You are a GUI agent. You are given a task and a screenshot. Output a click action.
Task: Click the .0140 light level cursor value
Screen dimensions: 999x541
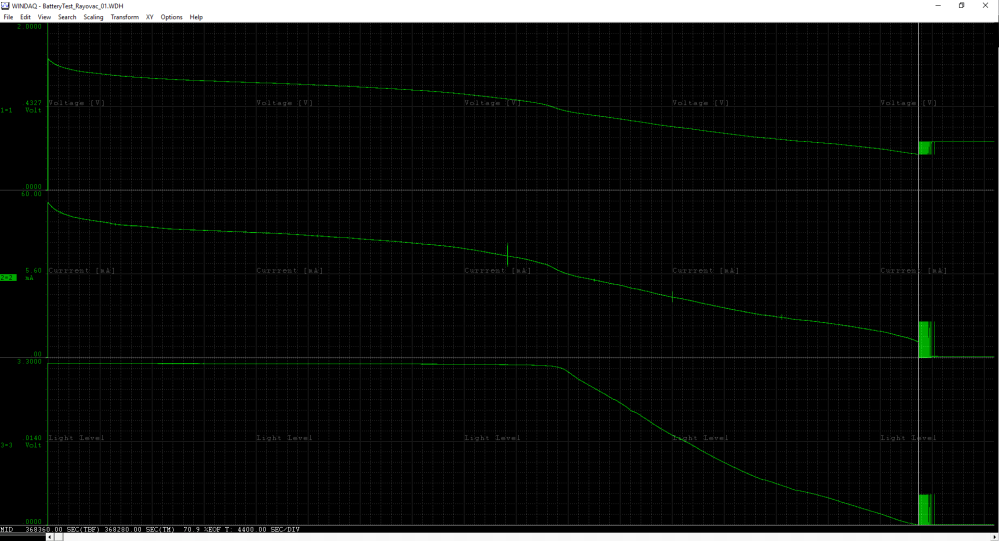(33, 438)
